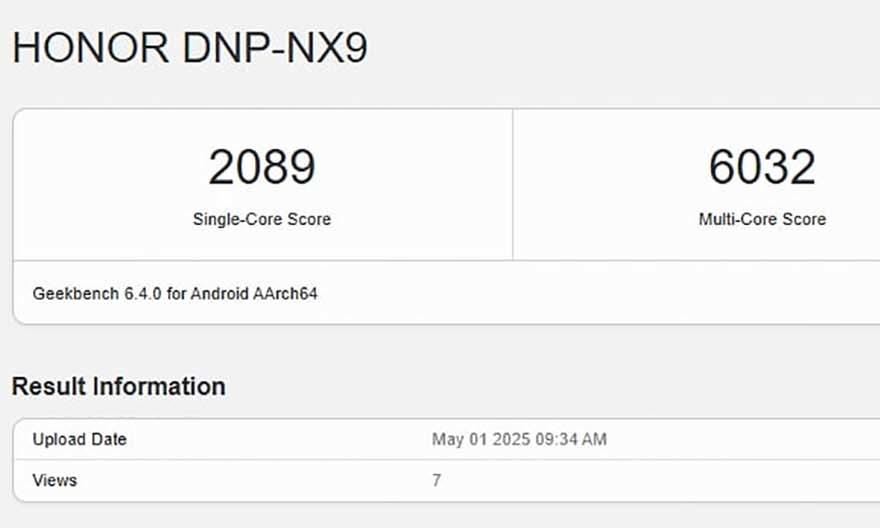Screen dimensions: 880x528
Task: Click the AArch64 architecture text
Action: (x=289, y=294)
